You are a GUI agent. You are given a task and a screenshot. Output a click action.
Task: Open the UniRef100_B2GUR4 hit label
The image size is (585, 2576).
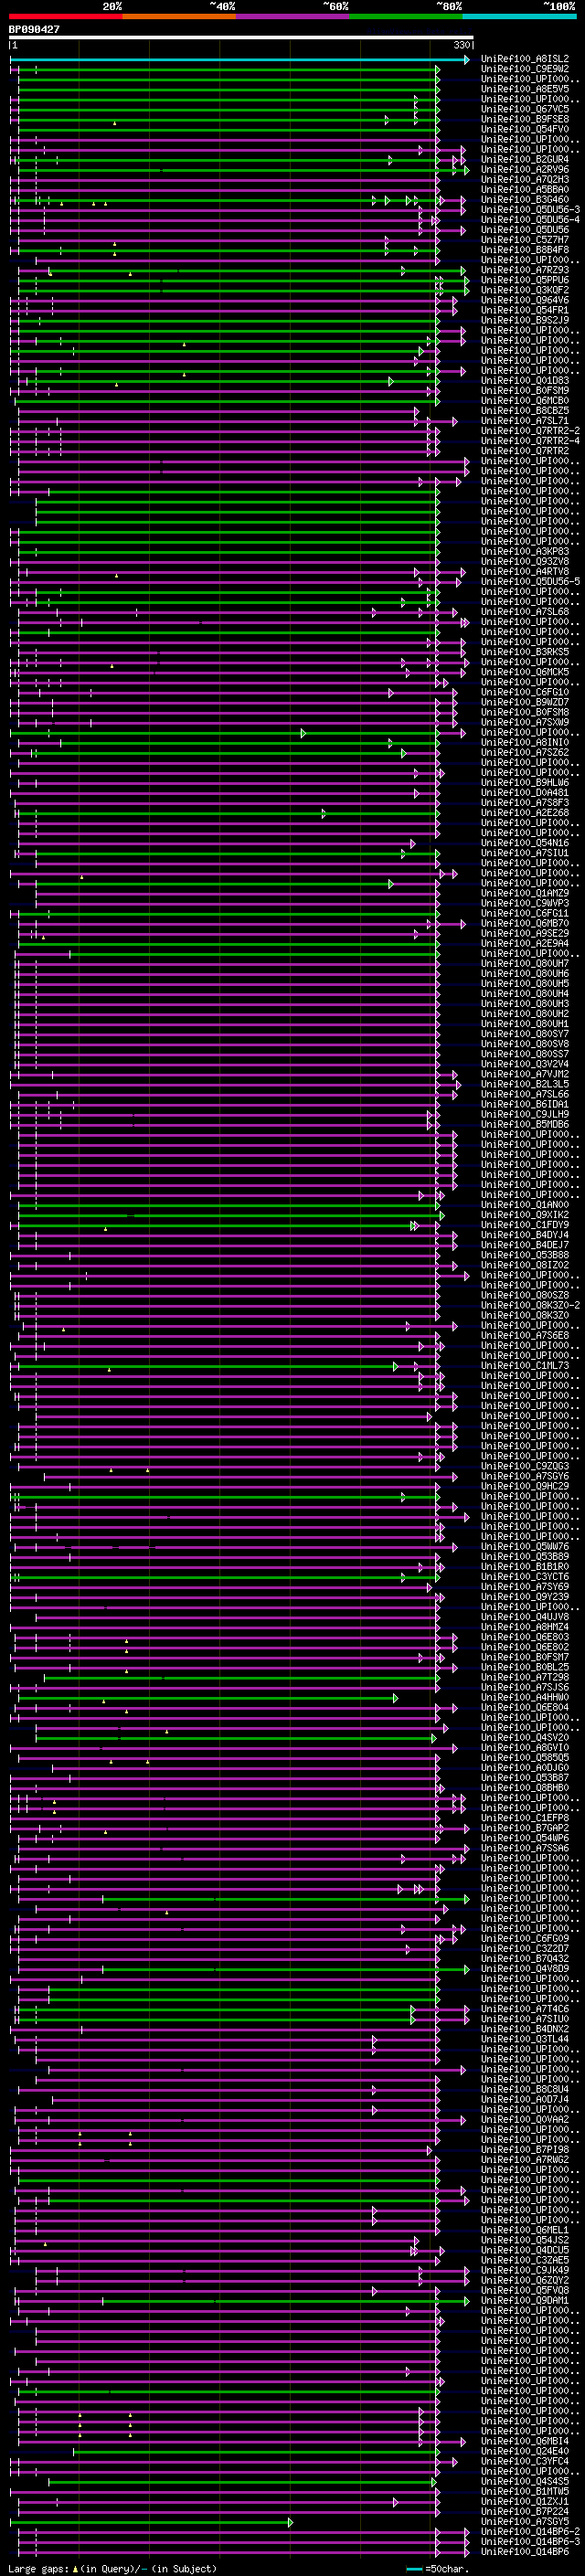point(525,159)
